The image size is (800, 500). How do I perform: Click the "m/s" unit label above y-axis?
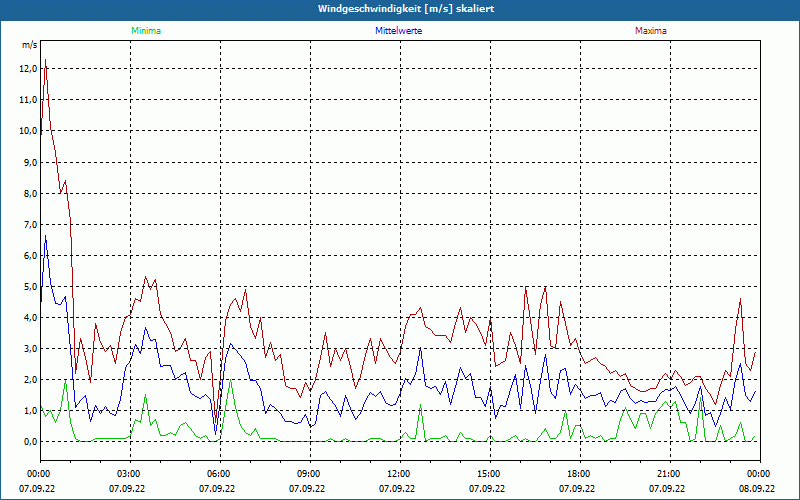coord(29,45)
